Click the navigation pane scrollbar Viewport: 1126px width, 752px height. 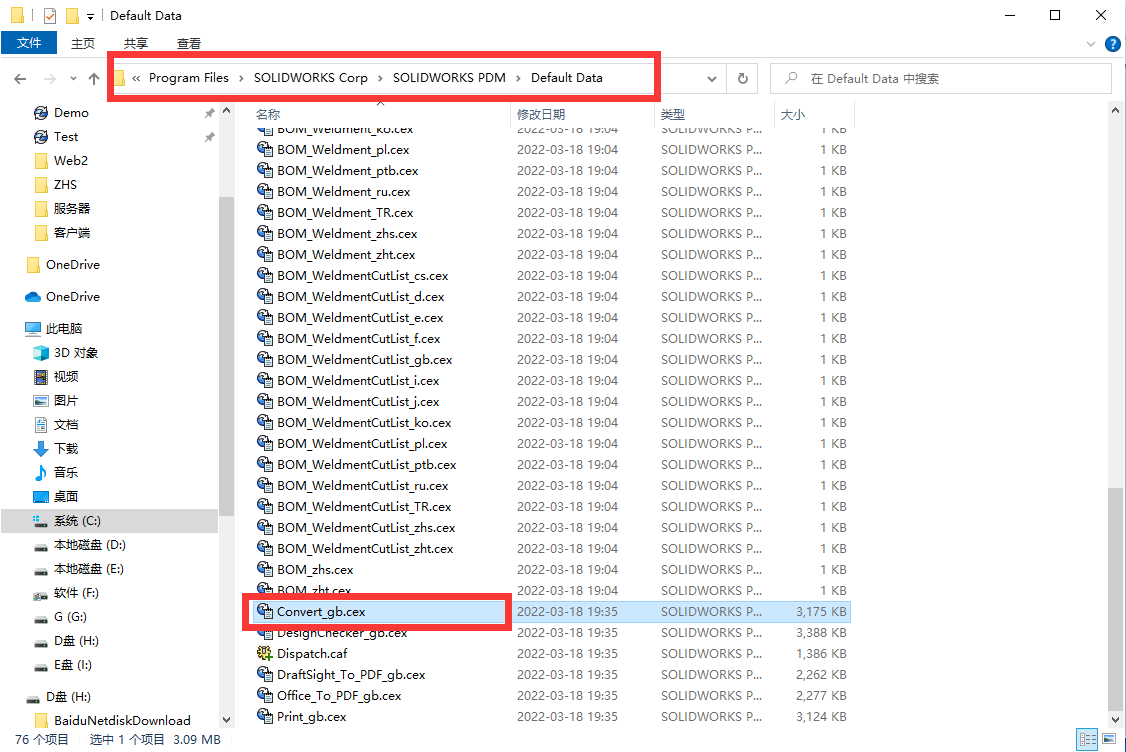226,356
